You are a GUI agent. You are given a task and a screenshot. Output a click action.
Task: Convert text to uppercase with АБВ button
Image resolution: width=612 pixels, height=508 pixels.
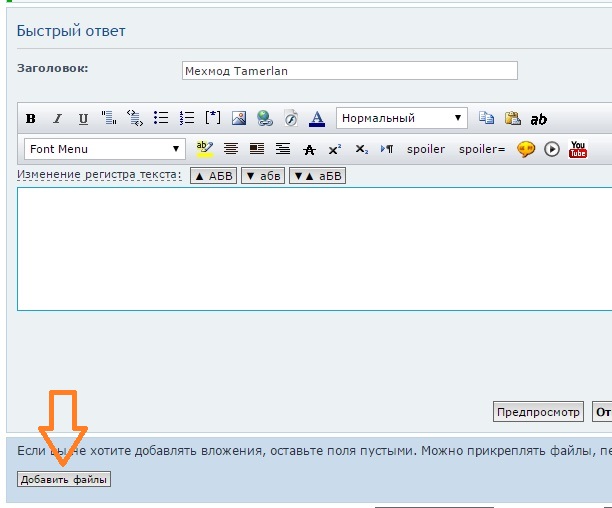(213, 176)
